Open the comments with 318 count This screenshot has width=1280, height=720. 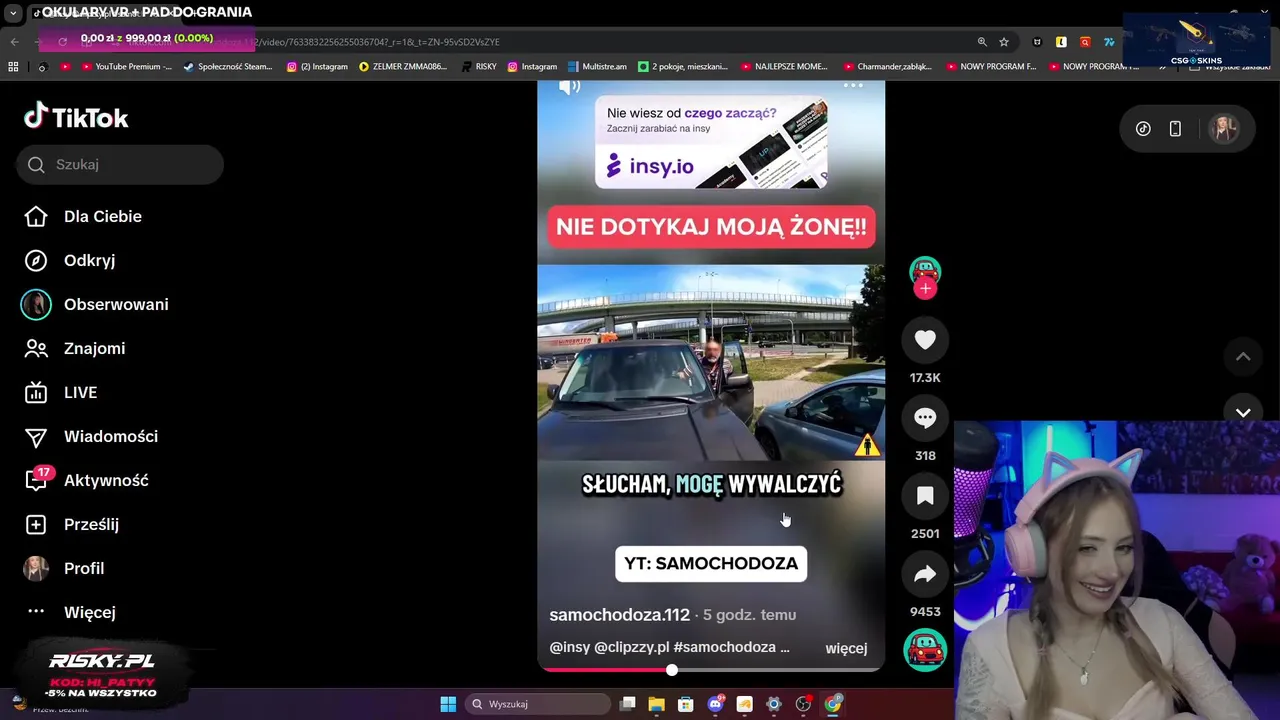coord(925,418)
